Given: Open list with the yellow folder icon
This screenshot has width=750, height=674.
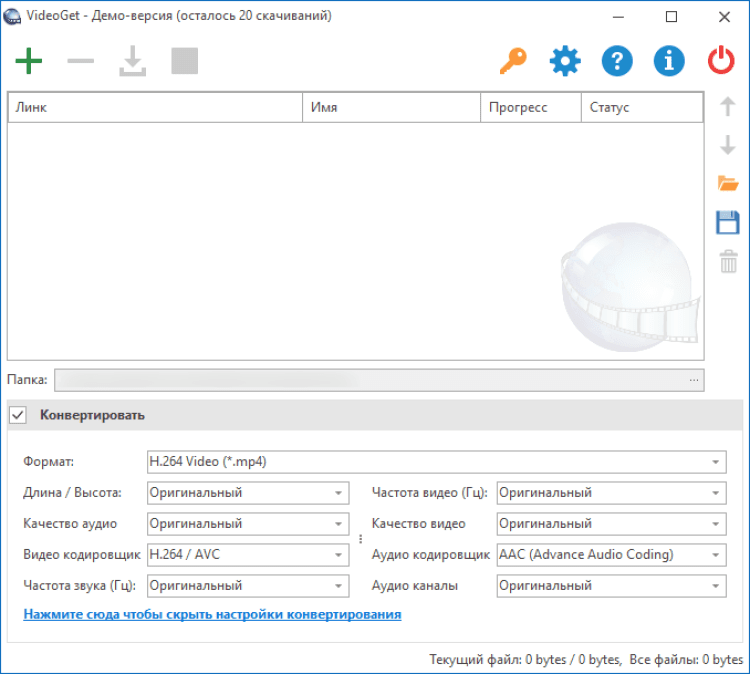Looking at the screenshot, I should tap(728, 183).
